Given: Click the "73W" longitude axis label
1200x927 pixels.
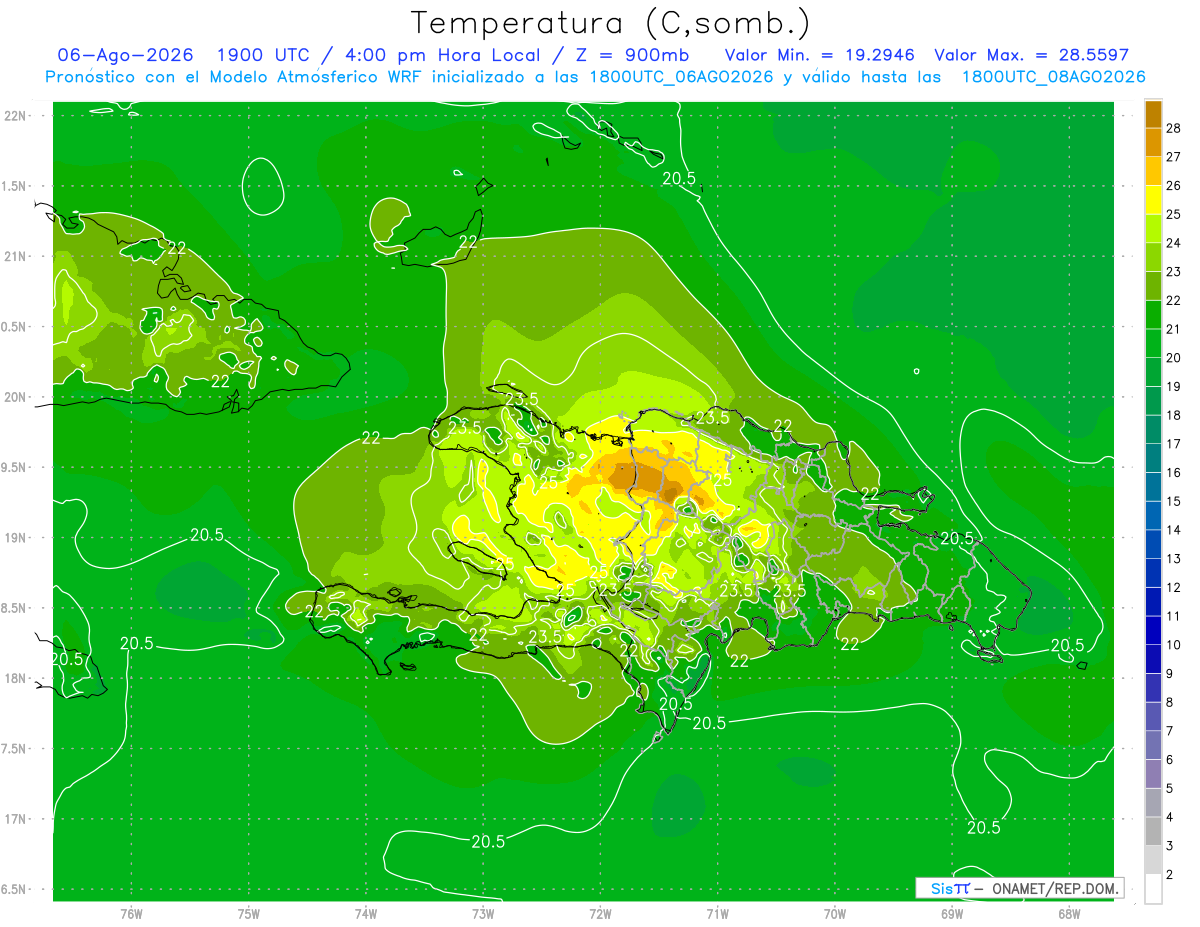Looking at the screenshot, I should click(x=483, y=913).
